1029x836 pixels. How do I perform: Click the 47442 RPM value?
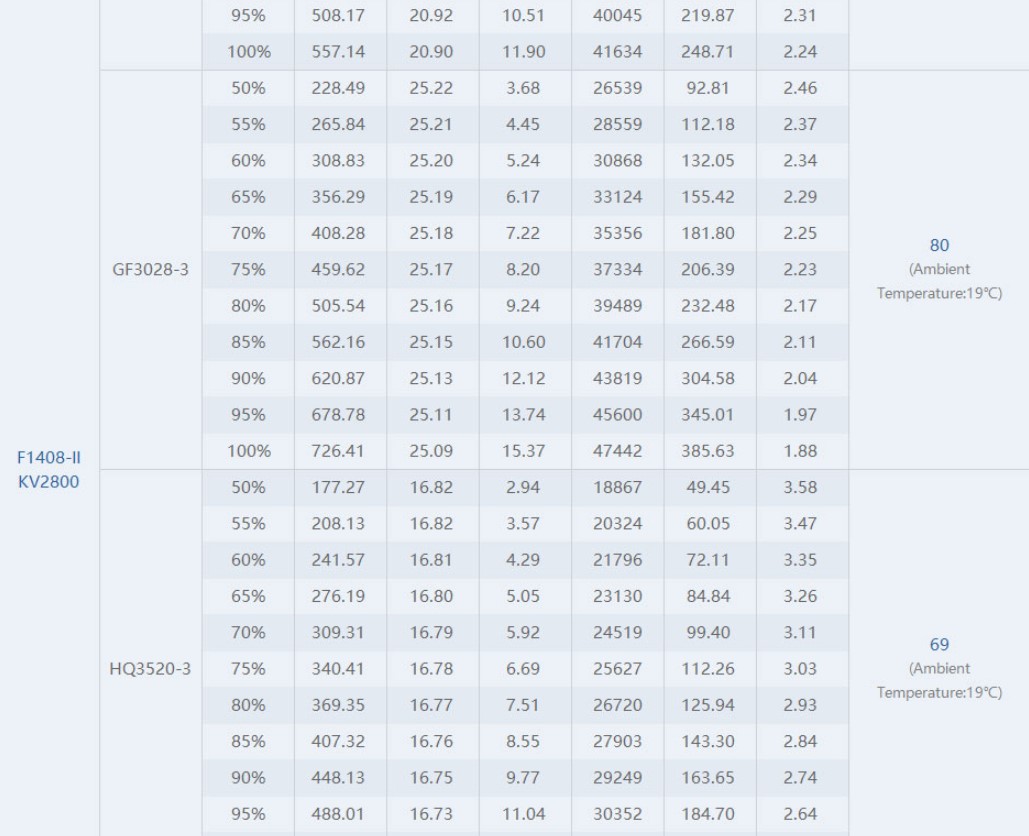click(x=618, y=451)
